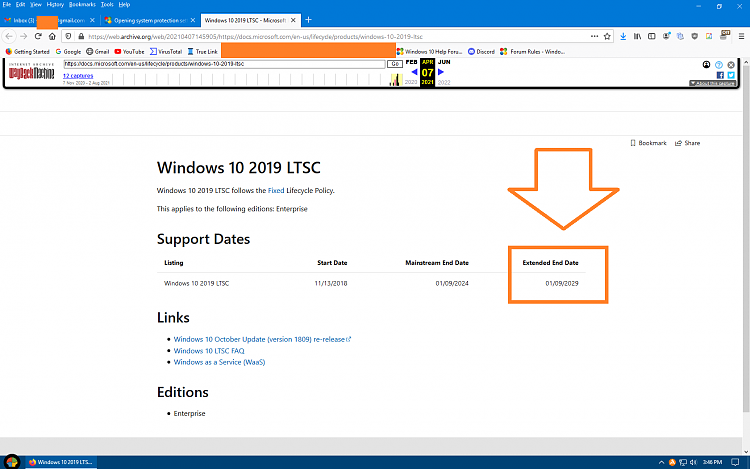
Task: Bookmark this page with the star
Action: coord(607,36)
